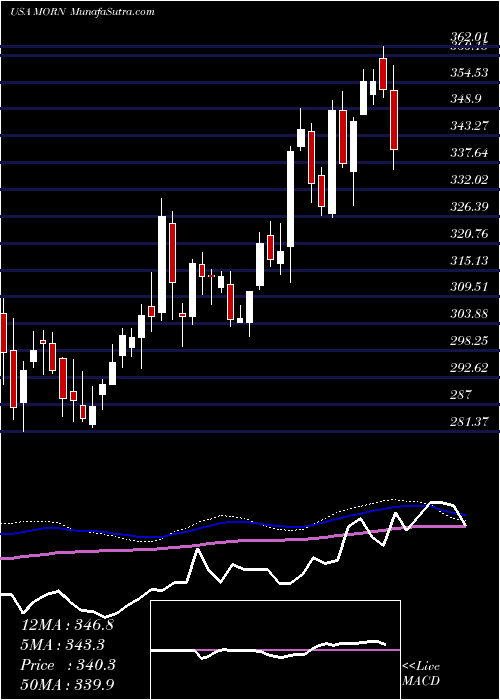Click the 309.51 price axis label
The image size is (500, 700).
click(469, 287)
